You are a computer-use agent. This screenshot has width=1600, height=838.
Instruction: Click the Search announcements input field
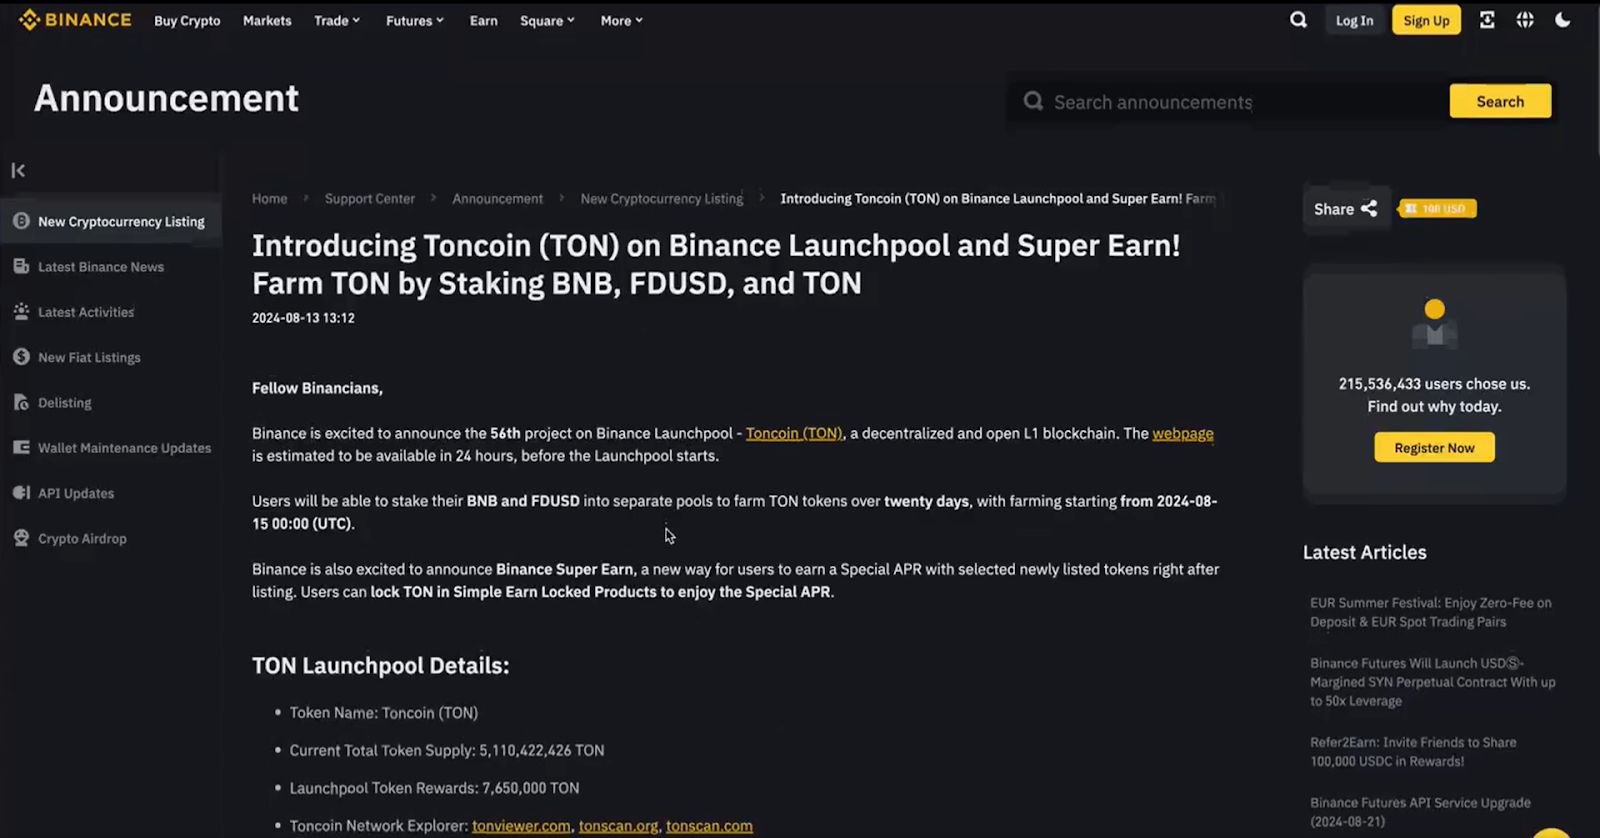coord(1240,102)
